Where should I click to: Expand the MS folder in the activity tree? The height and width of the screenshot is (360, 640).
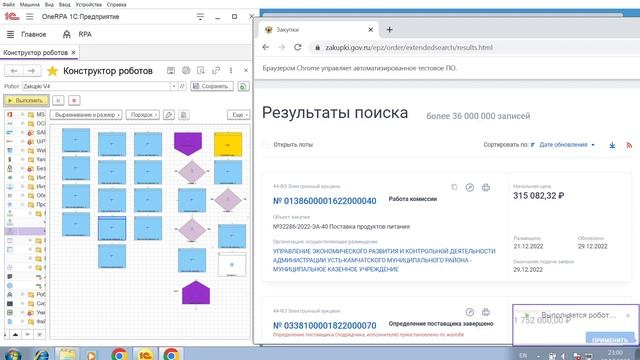tap(23, 115)
